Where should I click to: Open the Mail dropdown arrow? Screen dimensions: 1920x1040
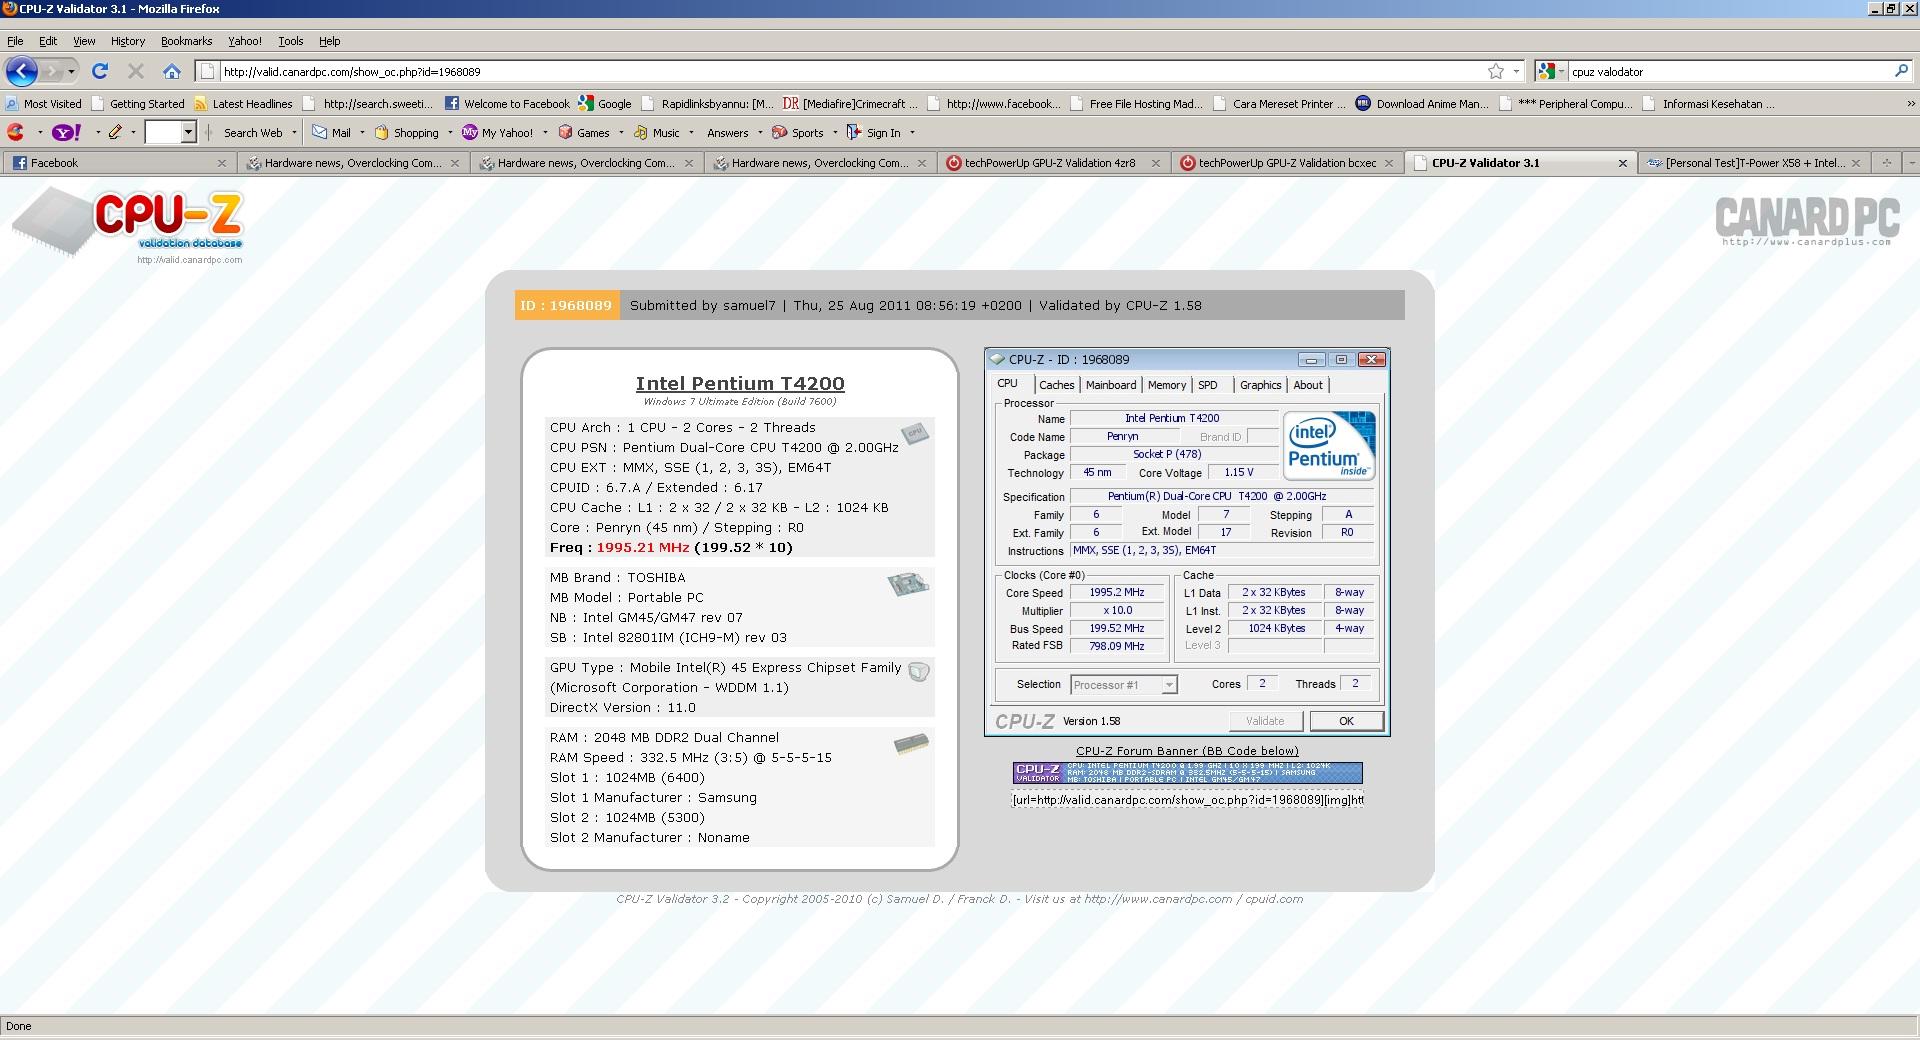[362, 132]
